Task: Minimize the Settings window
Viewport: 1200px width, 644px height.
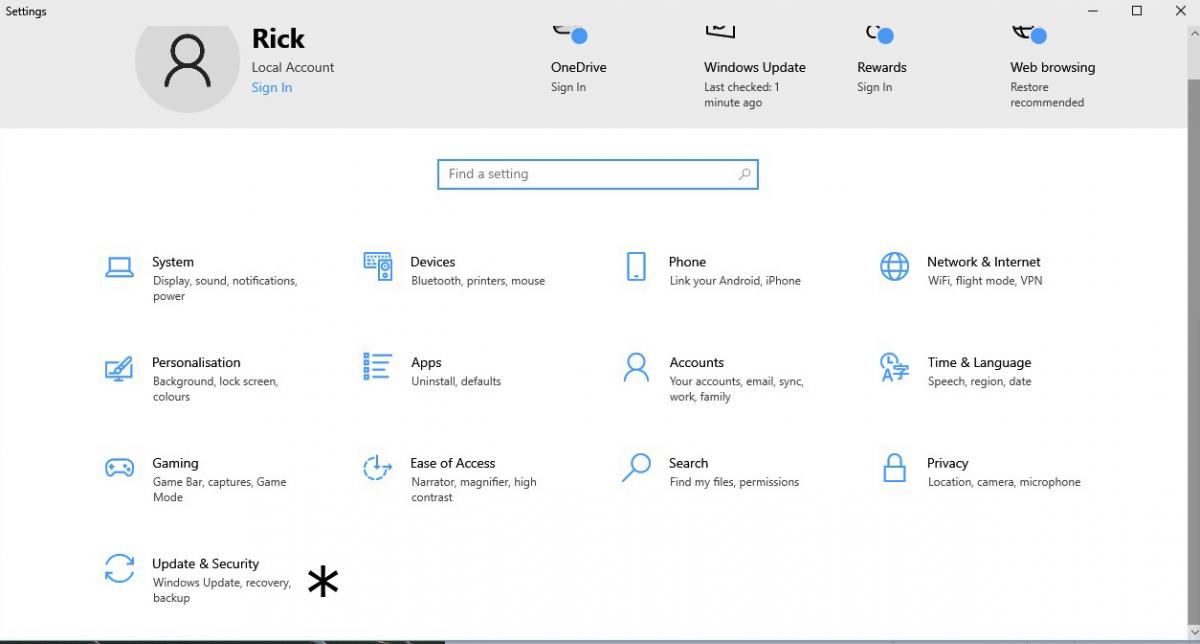Action: point(1091,11)
